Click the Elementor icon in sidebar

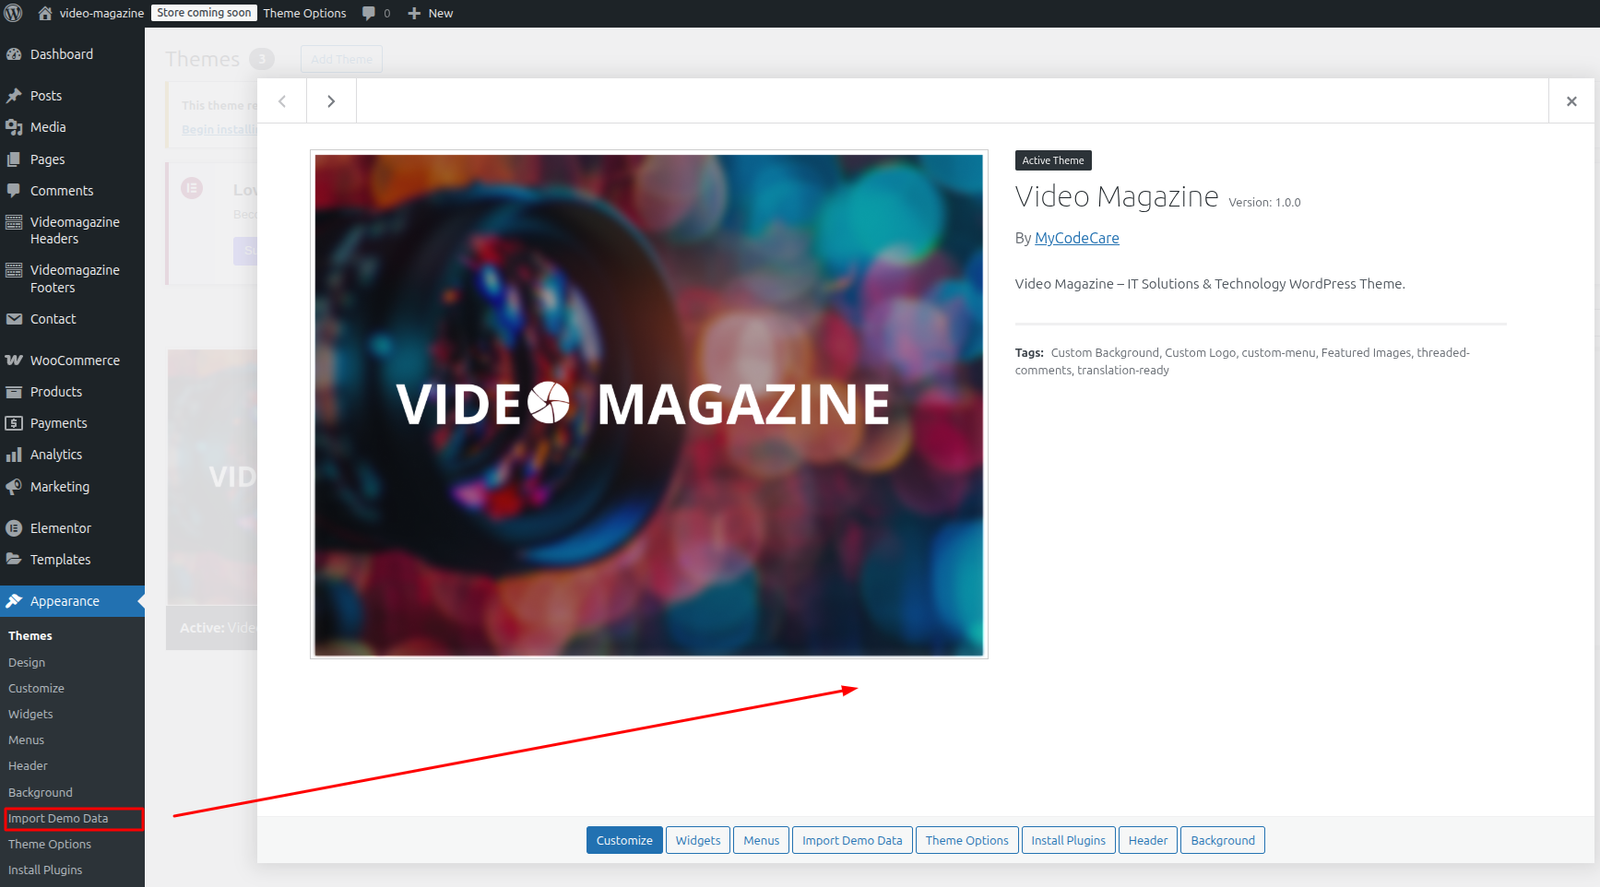coord(14,528)
